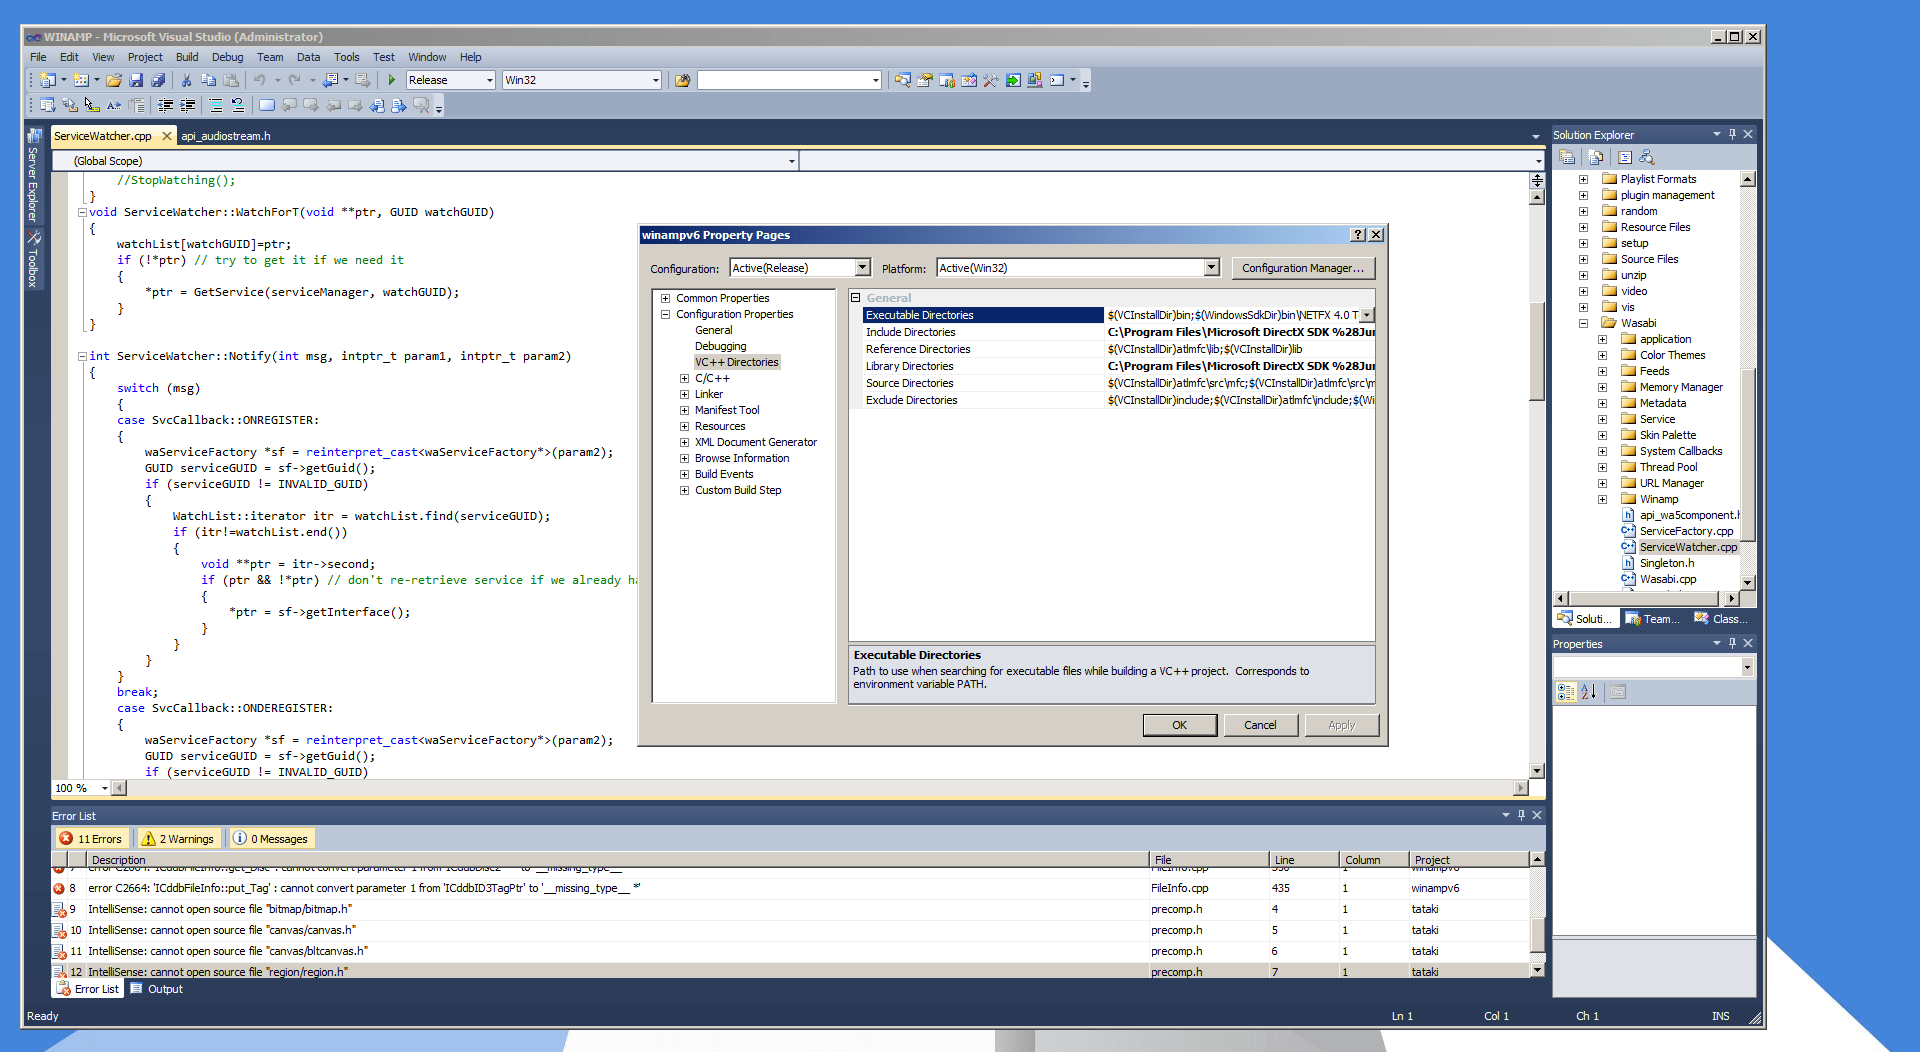Select the Include Directories property row

910,332
